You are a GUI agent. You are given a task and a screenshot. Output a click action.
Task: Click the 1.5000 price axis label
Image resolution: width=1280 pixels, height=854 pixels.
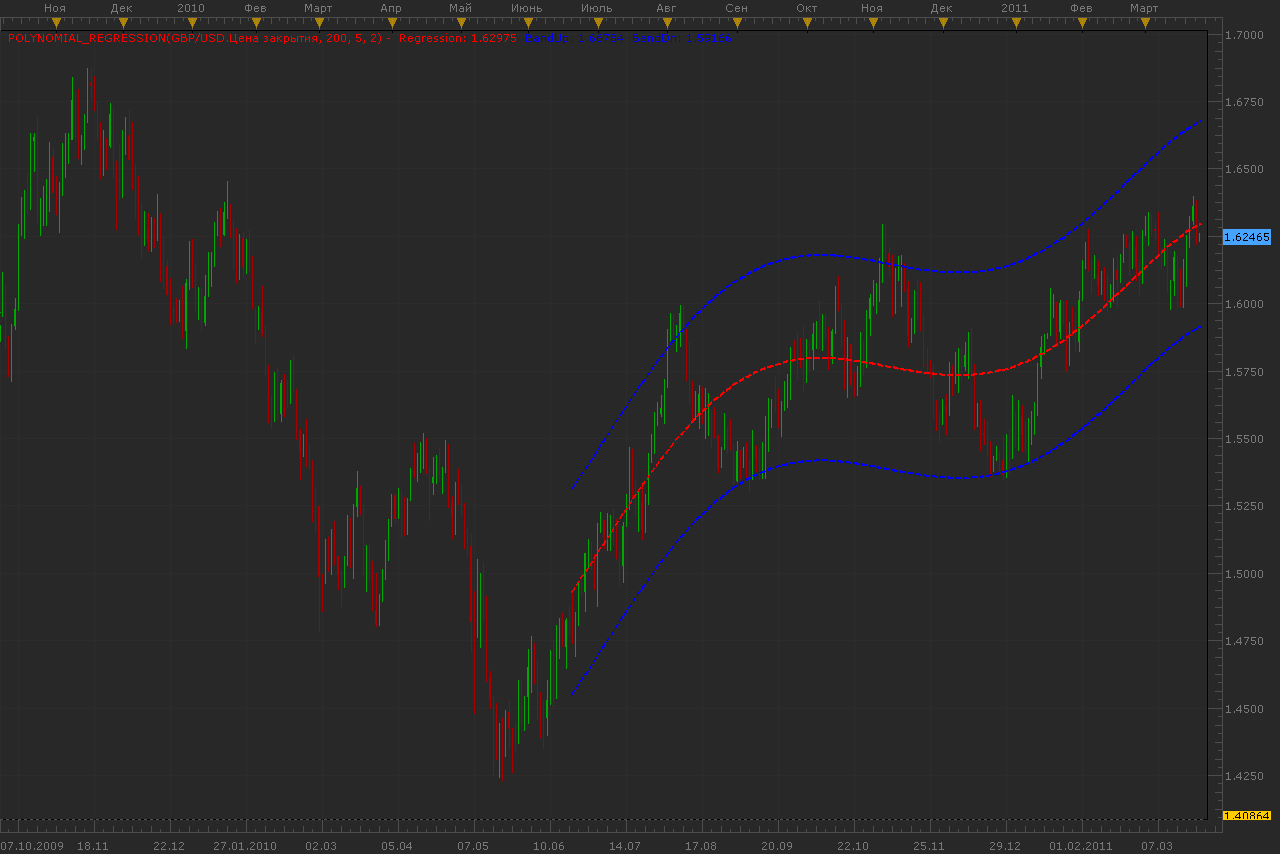1246,575
